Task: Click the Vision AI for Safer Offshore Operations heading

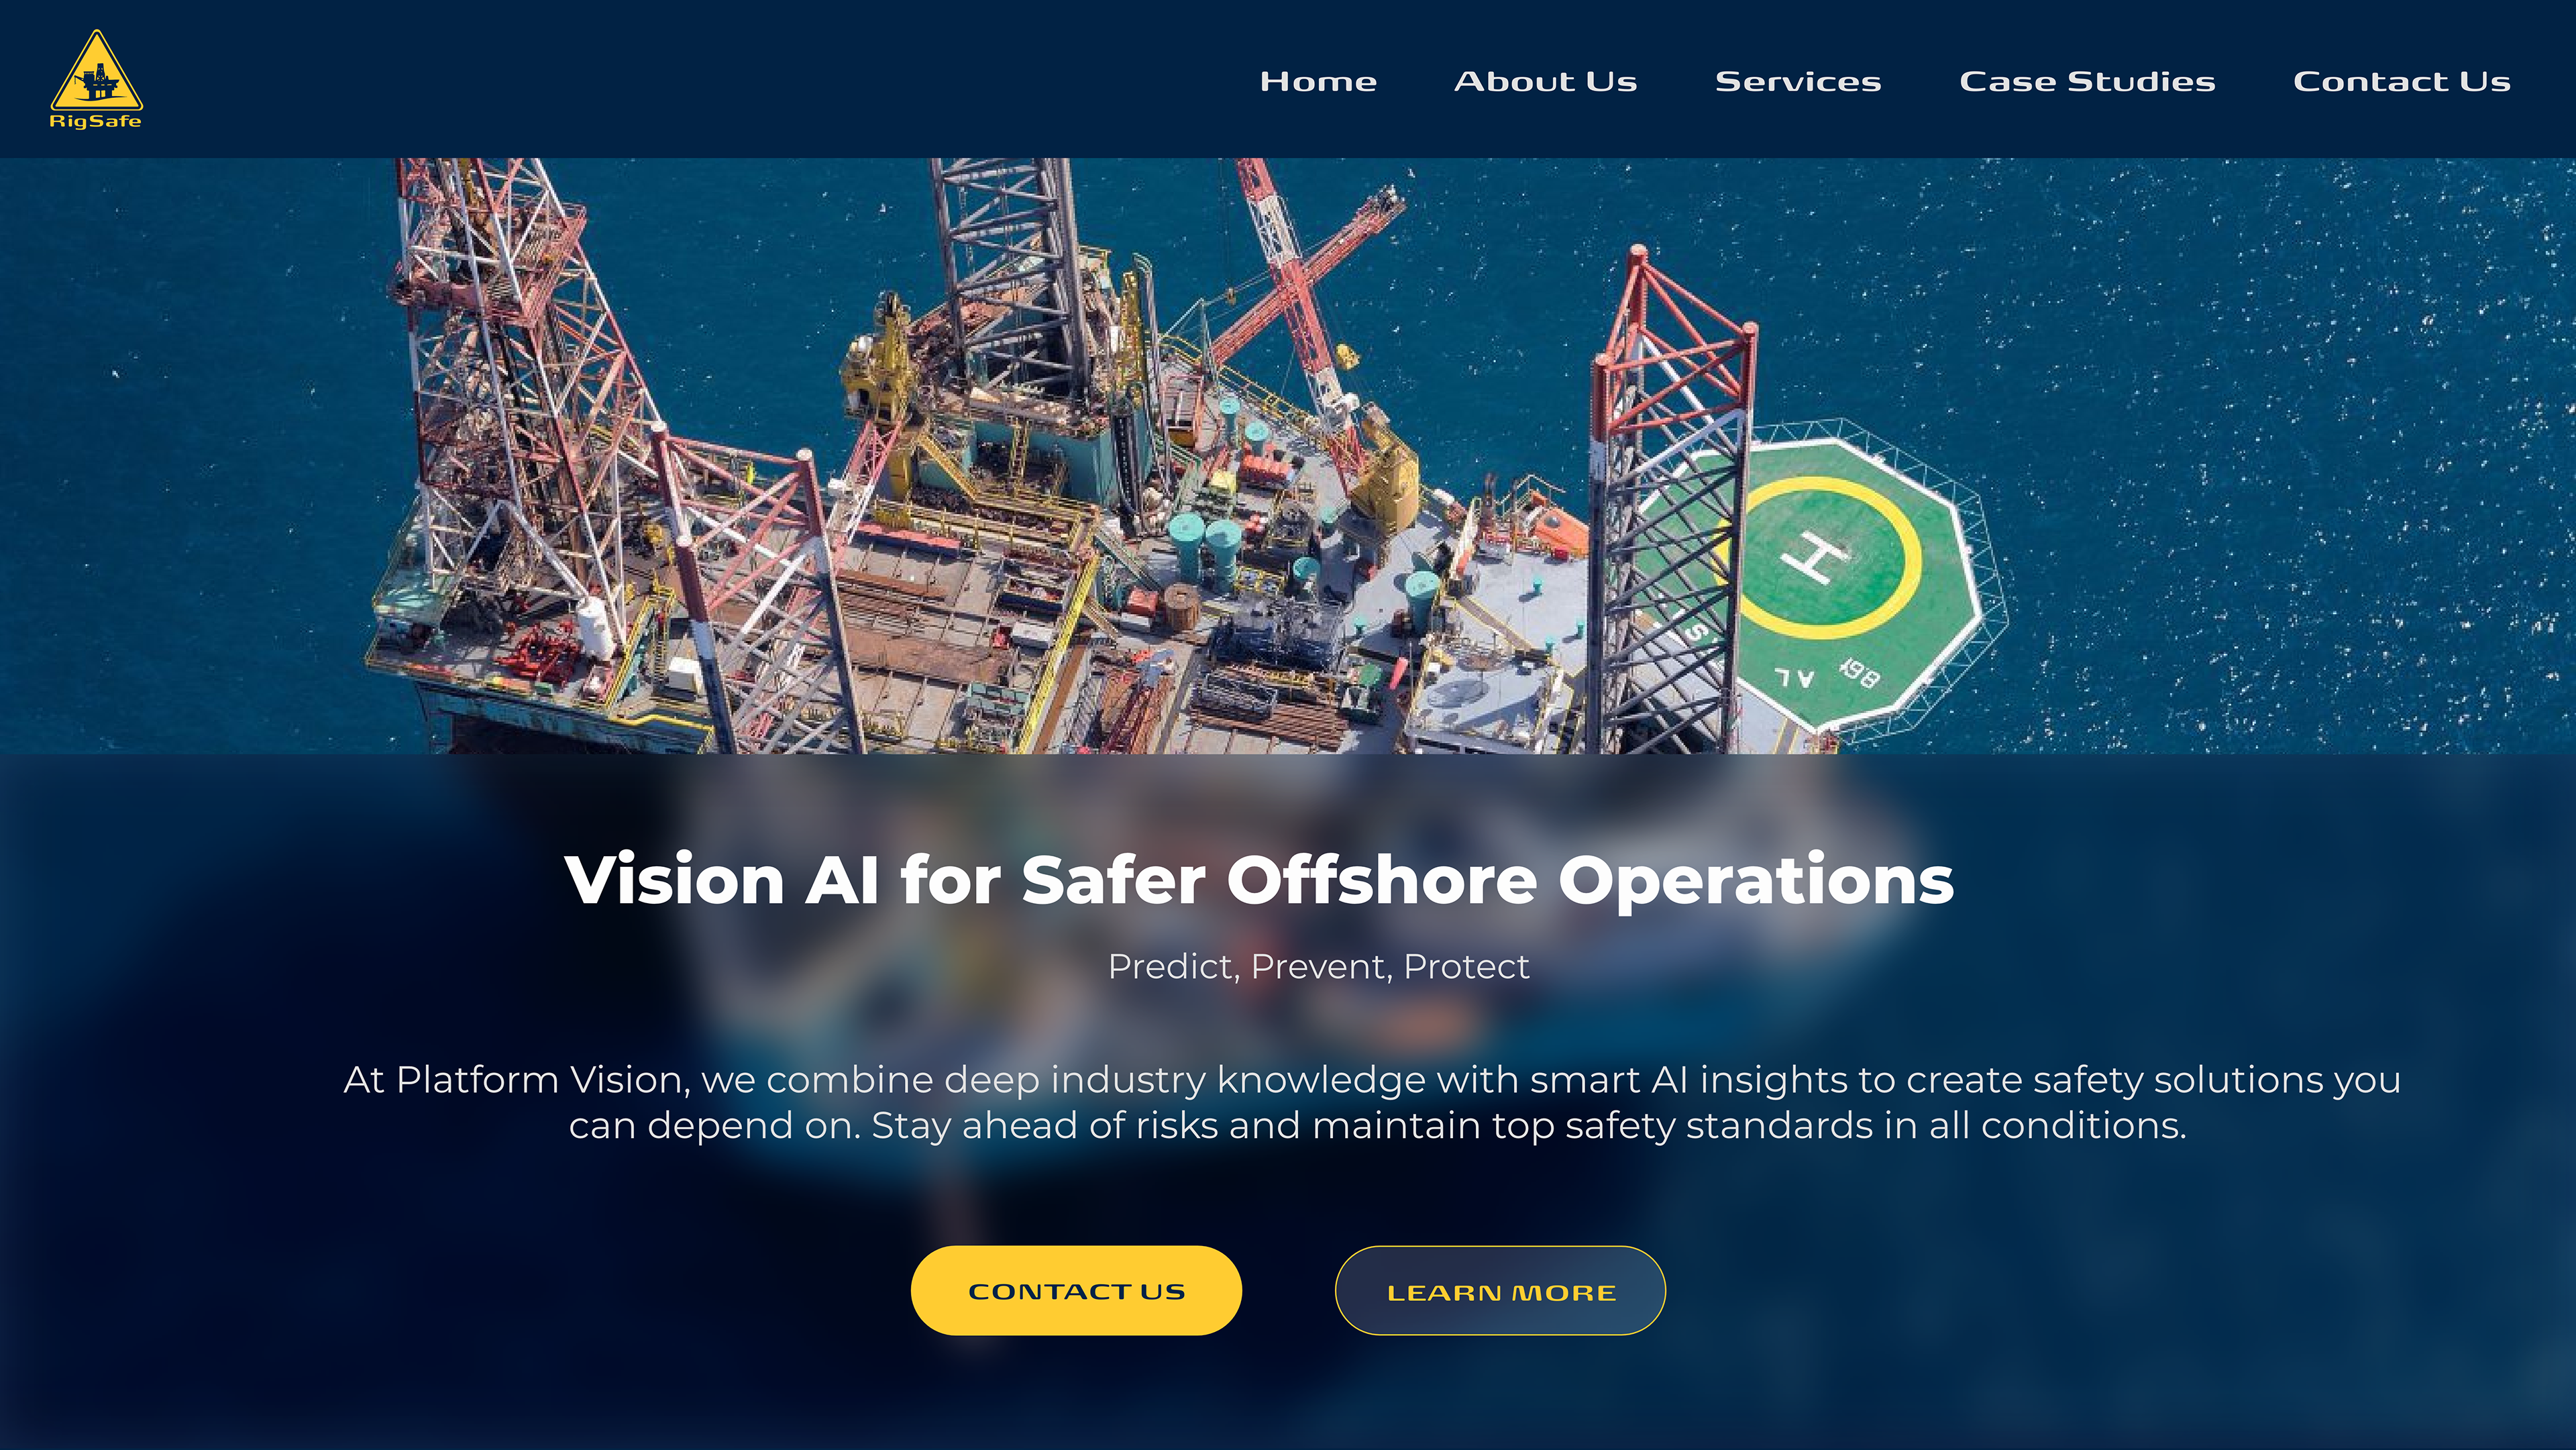Action: 1259,880
